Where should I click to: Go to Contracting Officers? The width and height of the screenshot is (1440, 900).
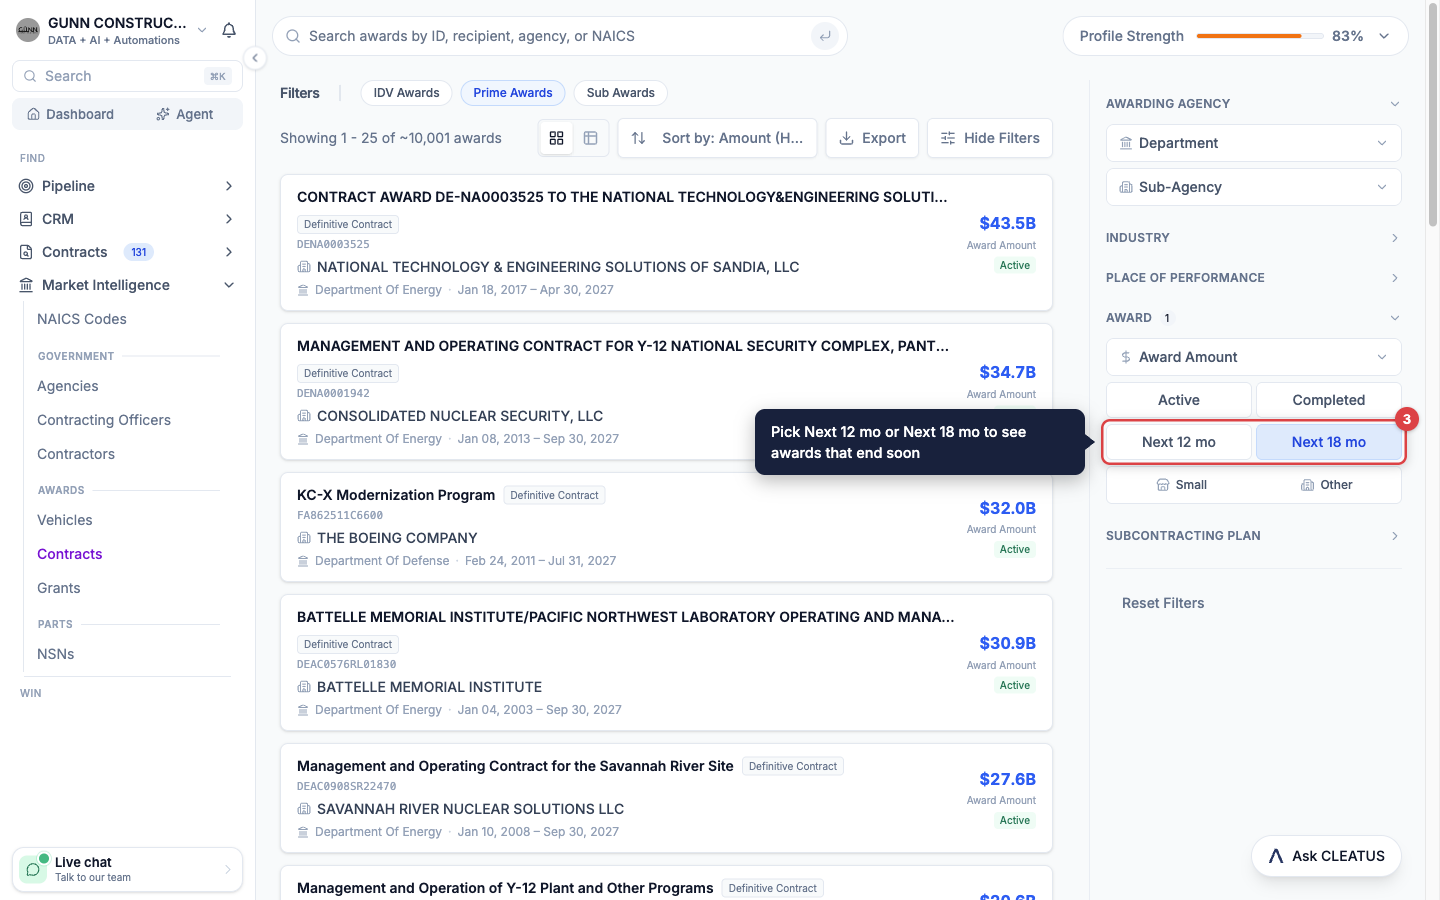click(104, 420)
